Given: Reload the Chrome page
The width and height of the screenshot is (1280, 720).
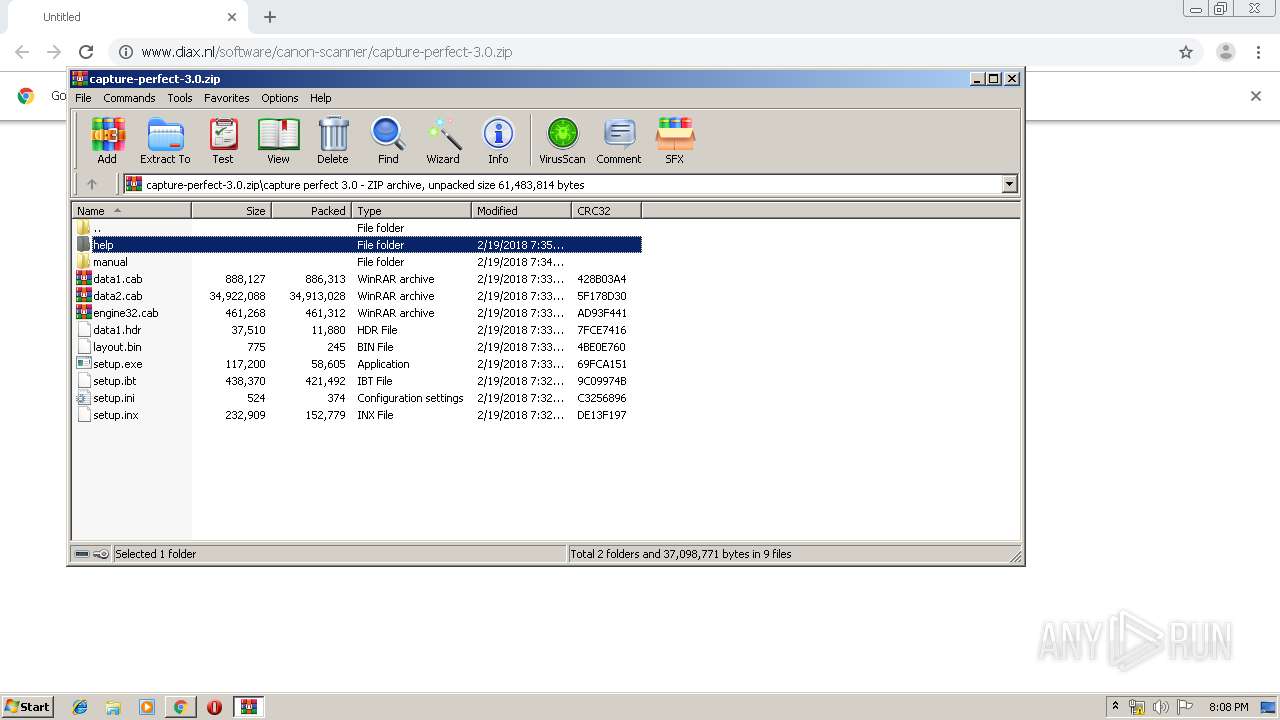Looking at the screenshot, I should [x=86, y=52].
